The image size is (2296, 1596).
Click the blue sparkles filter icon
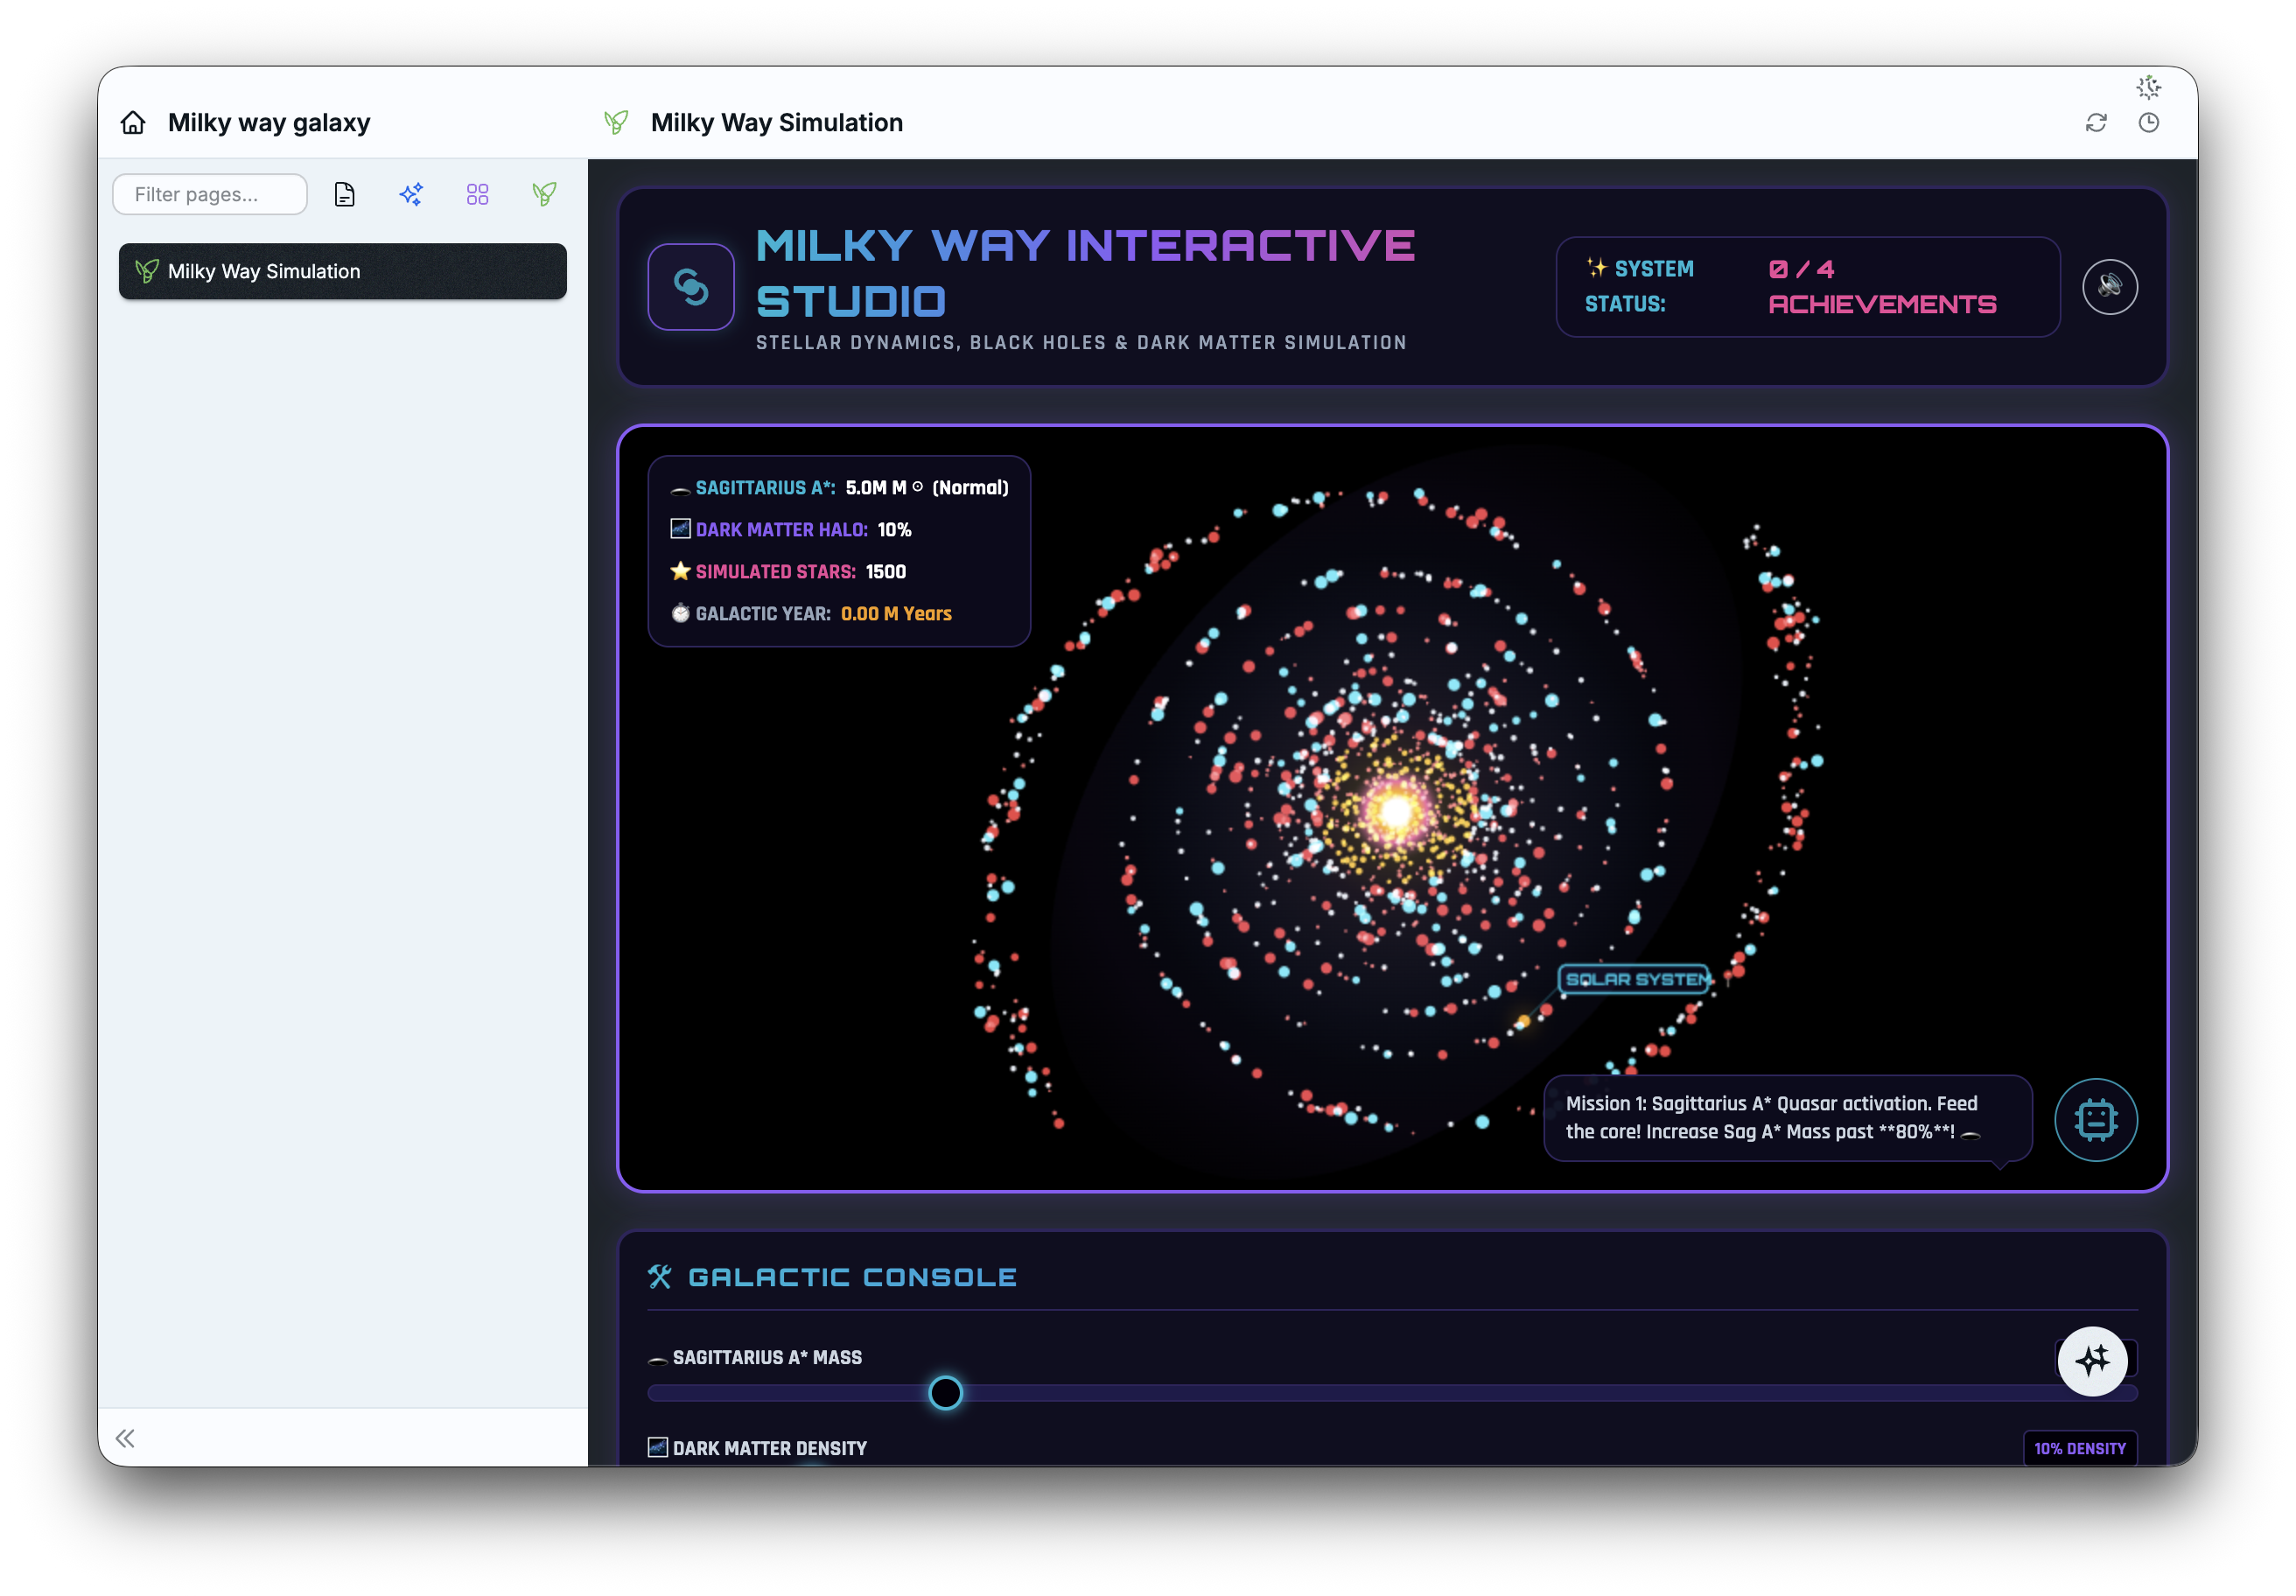(x=411, y=194)
